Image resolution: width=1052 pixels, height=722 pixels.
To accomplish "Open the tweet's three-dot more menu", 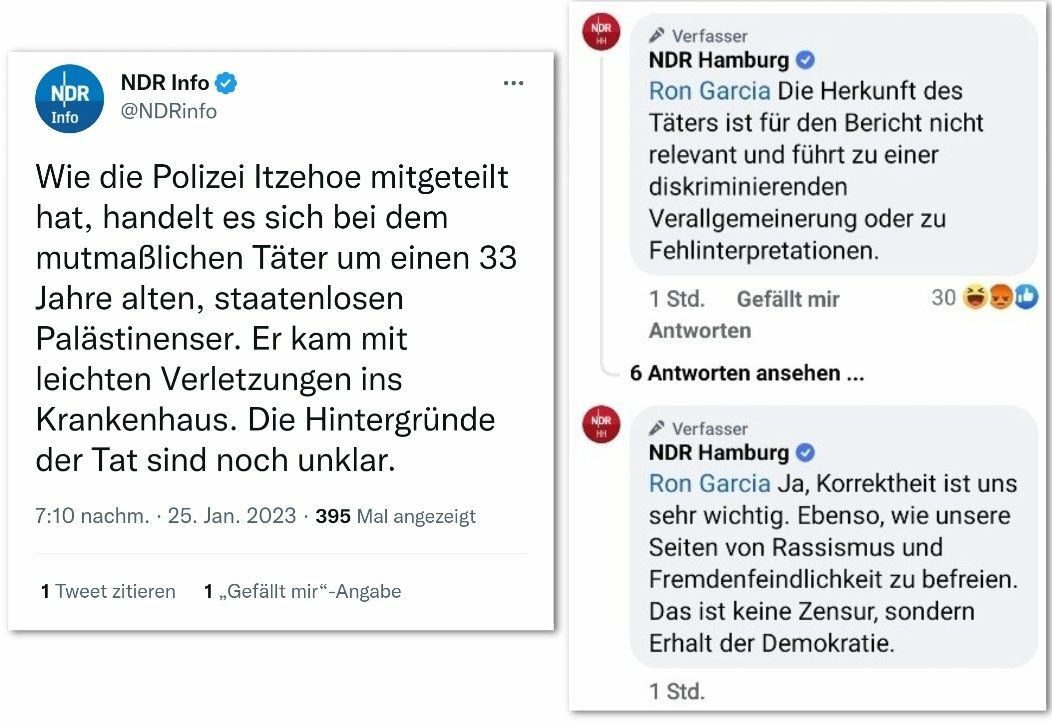I will pos(513,84).
